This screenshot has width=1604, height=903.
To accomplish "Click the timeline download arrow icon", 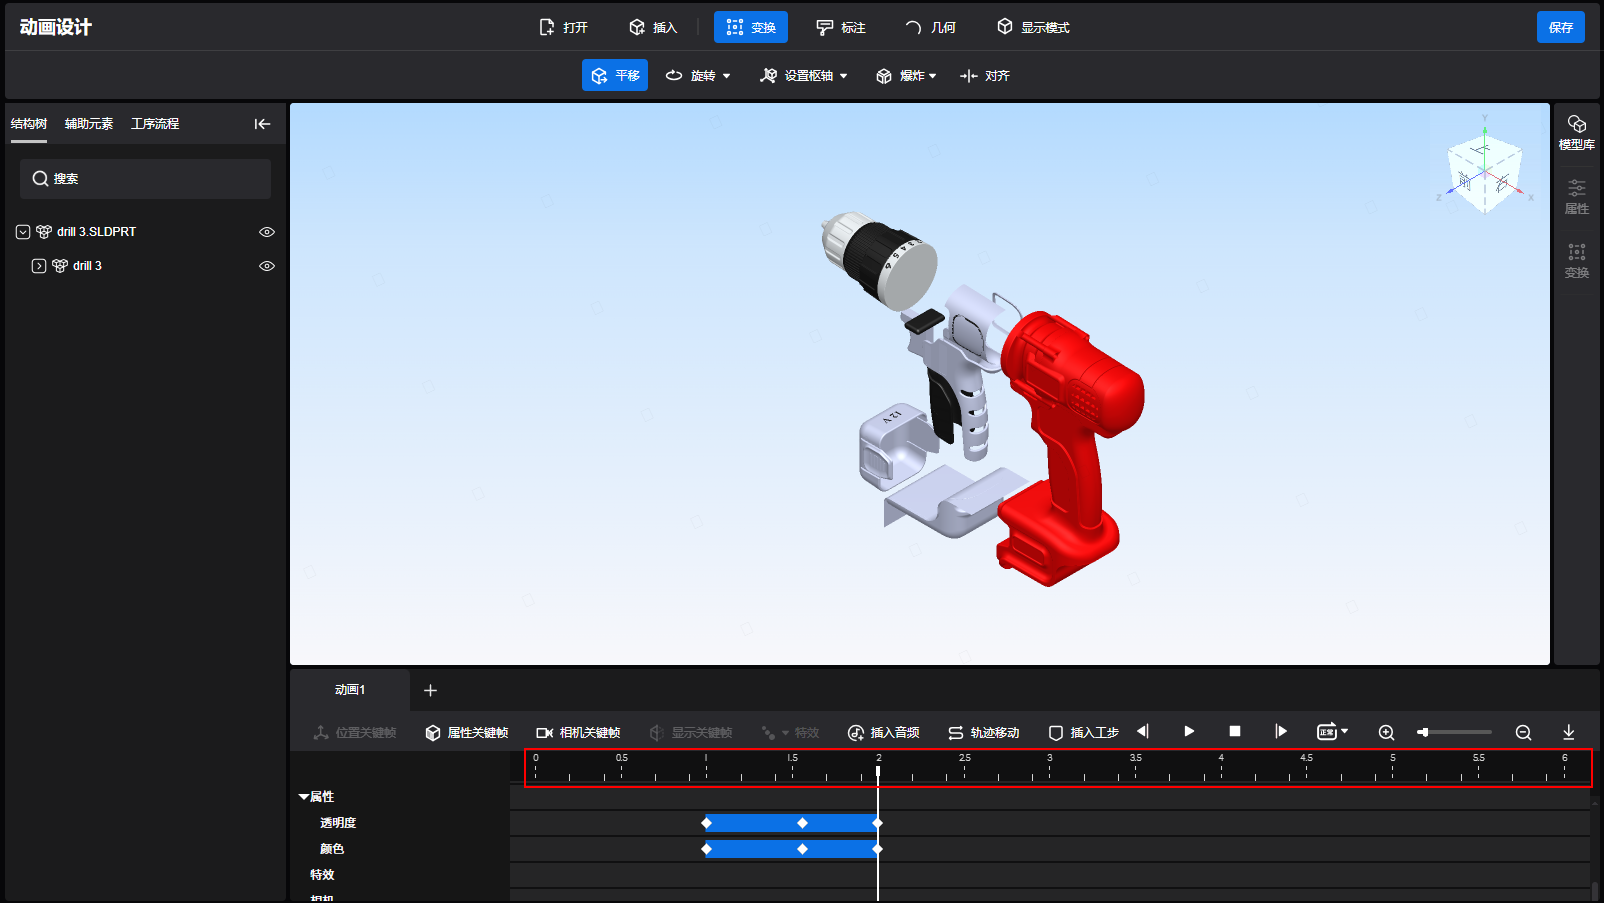I will pos(1568,733).
